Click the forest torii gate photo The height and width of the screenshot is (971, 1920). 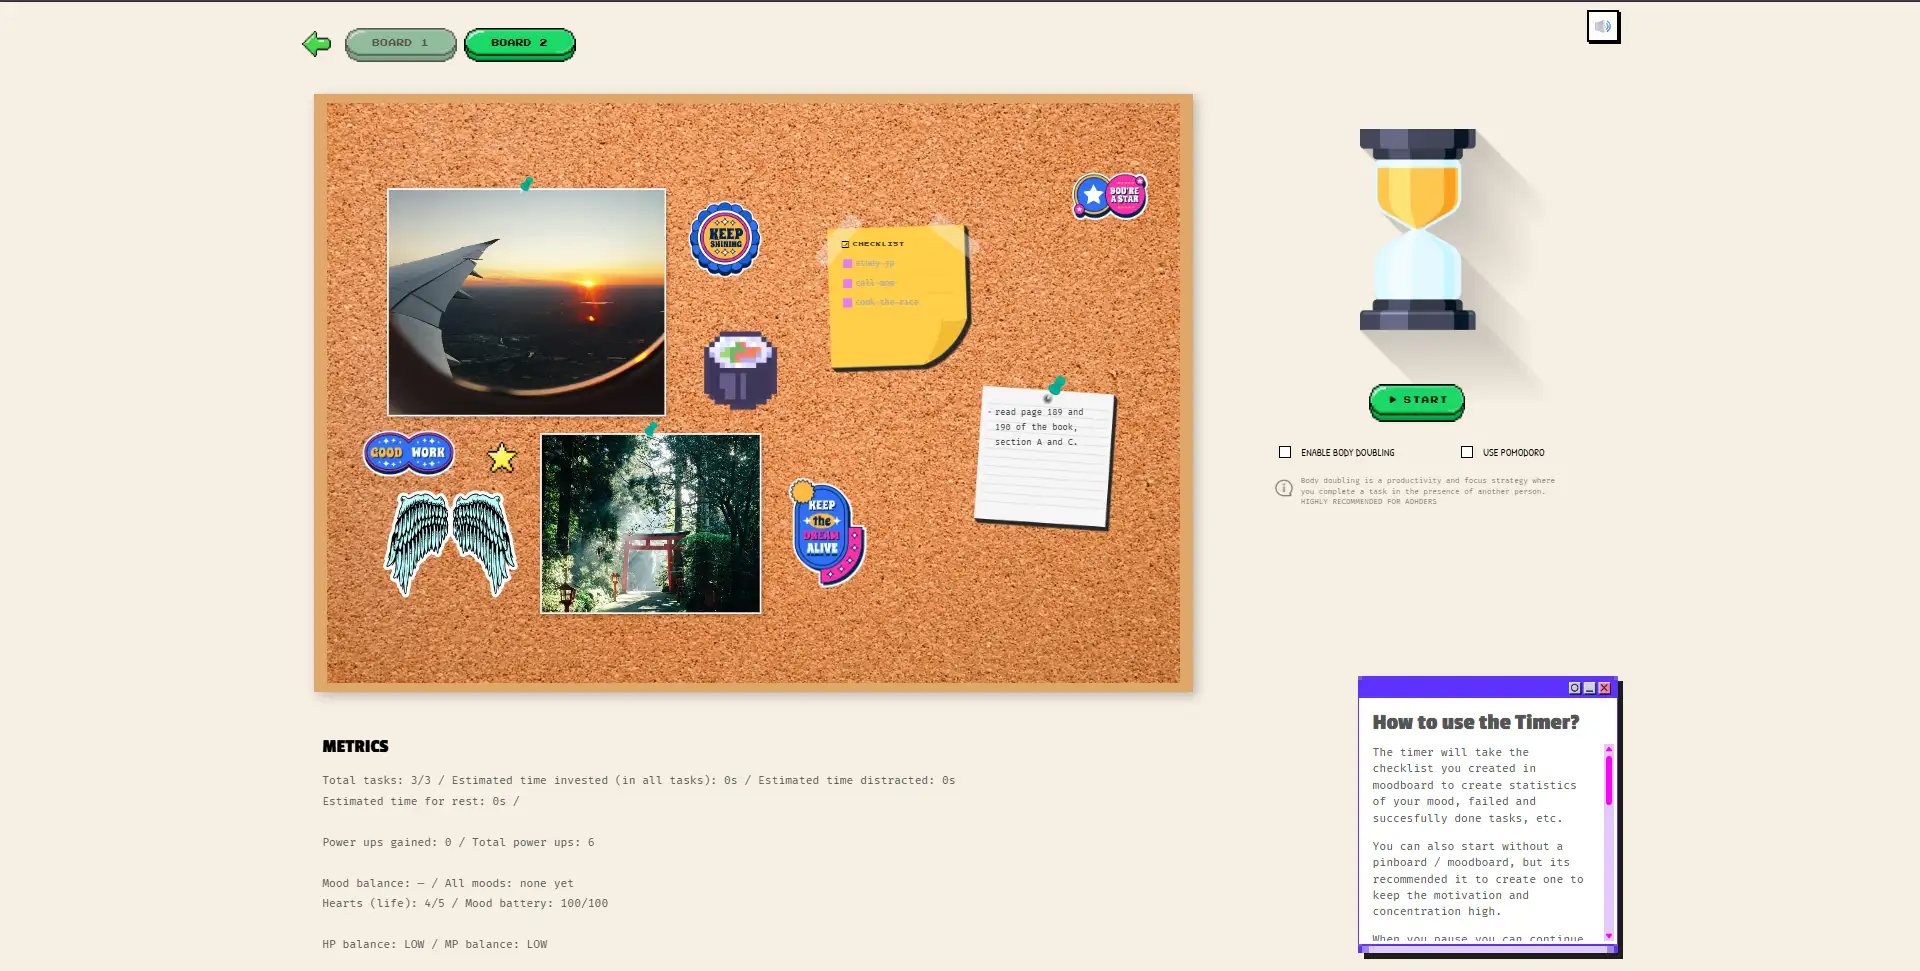click(x=650, y=523)
